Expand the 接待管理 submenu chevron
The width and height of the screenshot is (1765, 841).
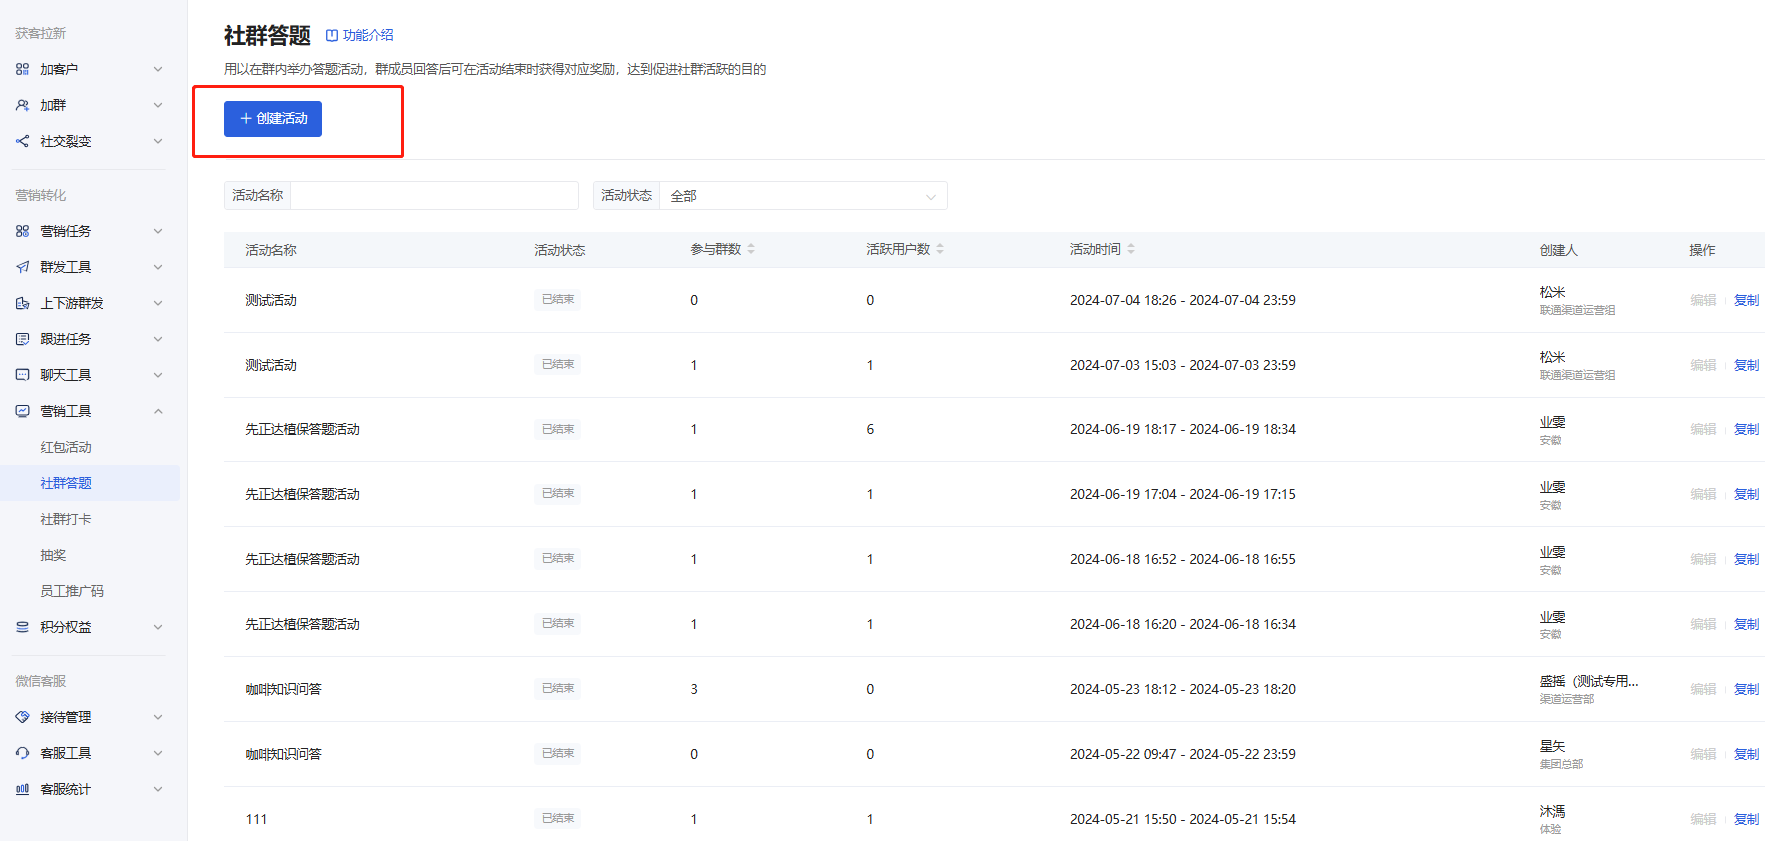[x=158, y=717]
